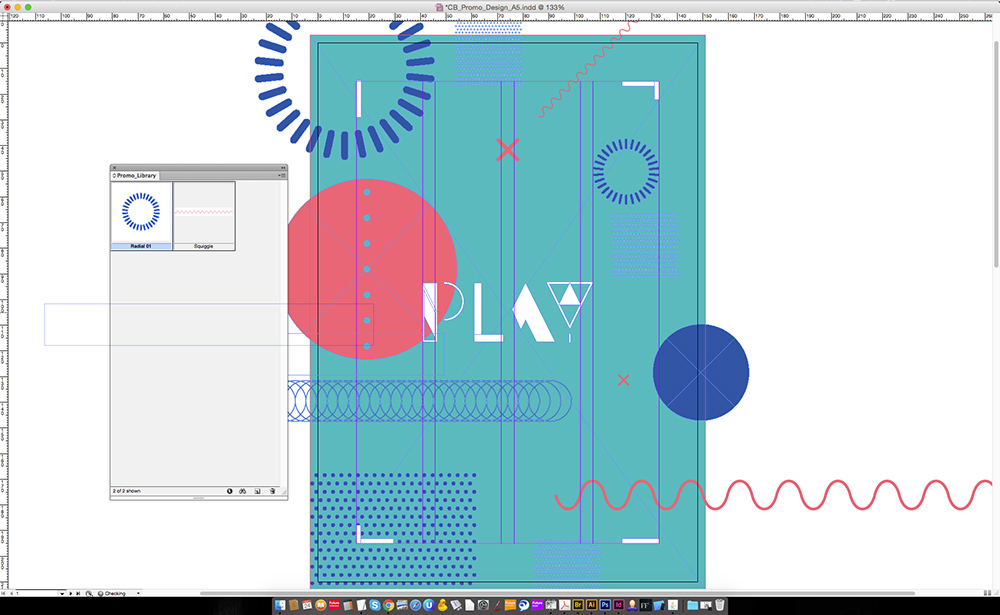Go to next page using status bar arrow
This screenshot has width=1000, height=615.
71,593
